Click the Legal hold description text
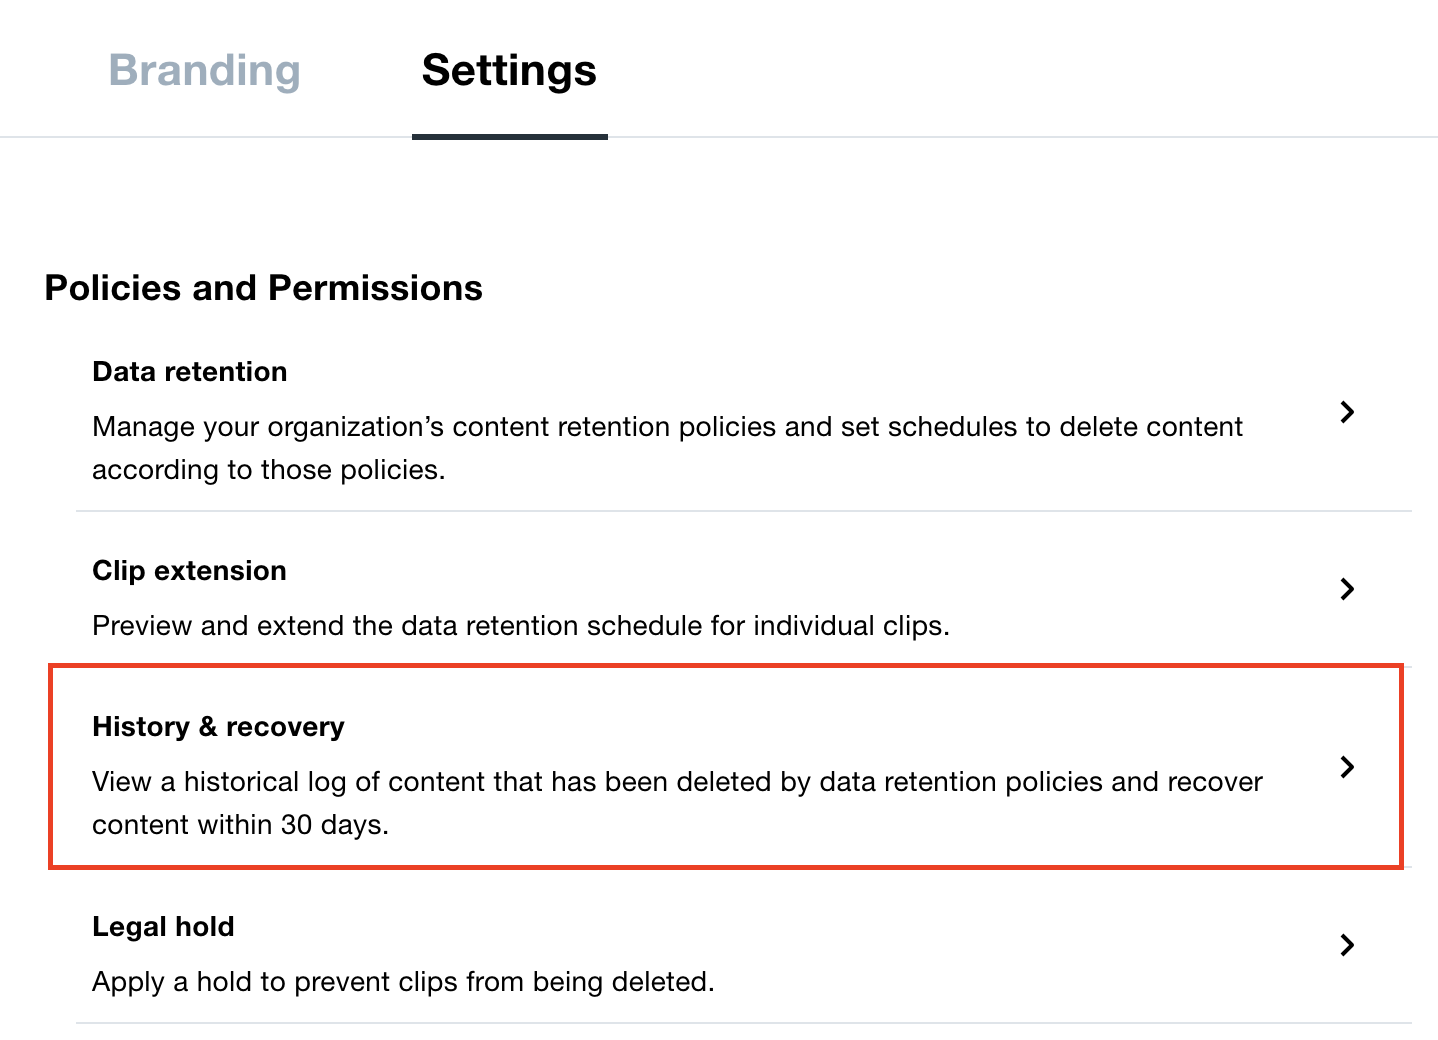This screenshot has width=1438, height=1040. pyautogui.click(x=403, y=981)
